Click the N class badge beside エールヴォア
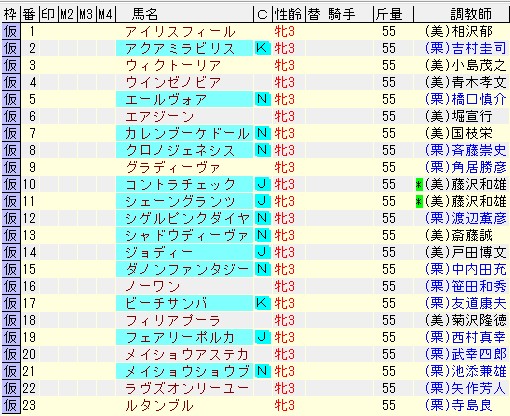510x416 pixels. click(x=262, y=99)
